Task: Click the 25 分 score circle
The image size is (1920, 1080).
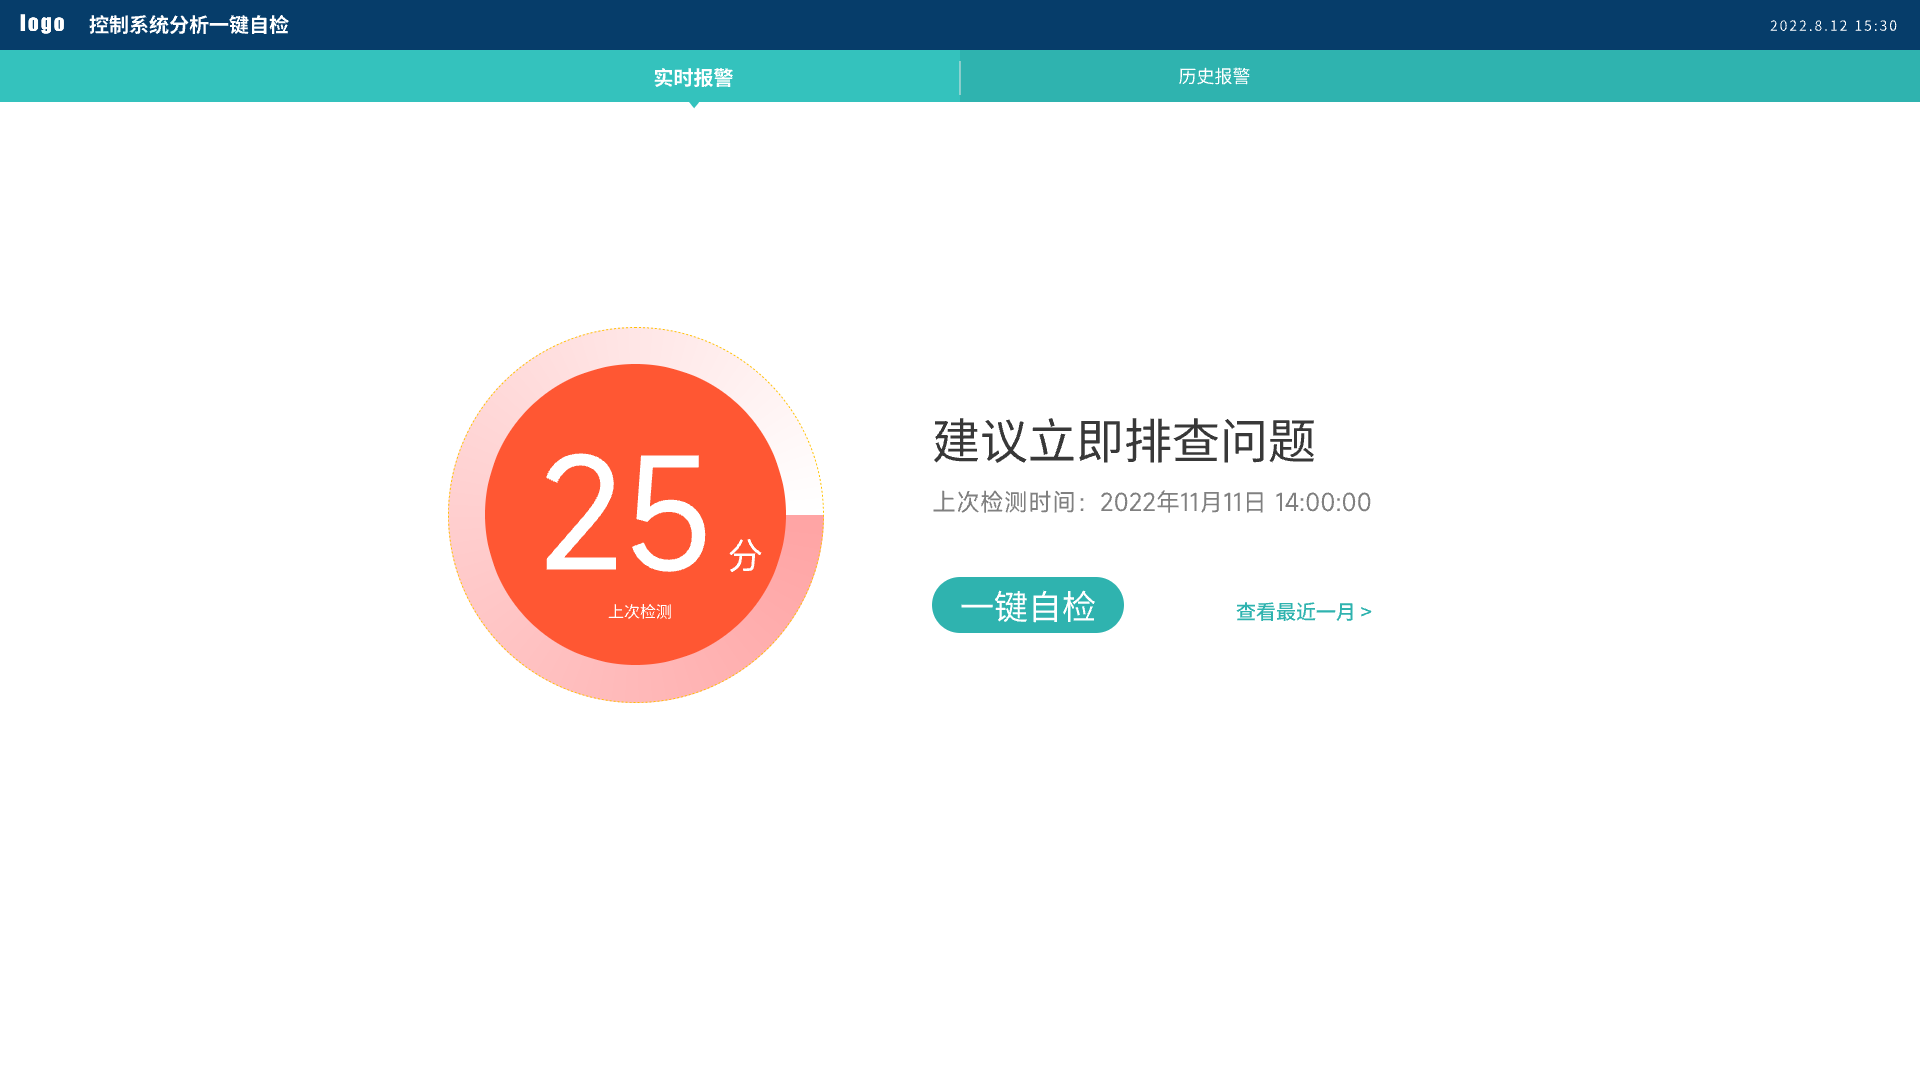Action: (635, 514)
